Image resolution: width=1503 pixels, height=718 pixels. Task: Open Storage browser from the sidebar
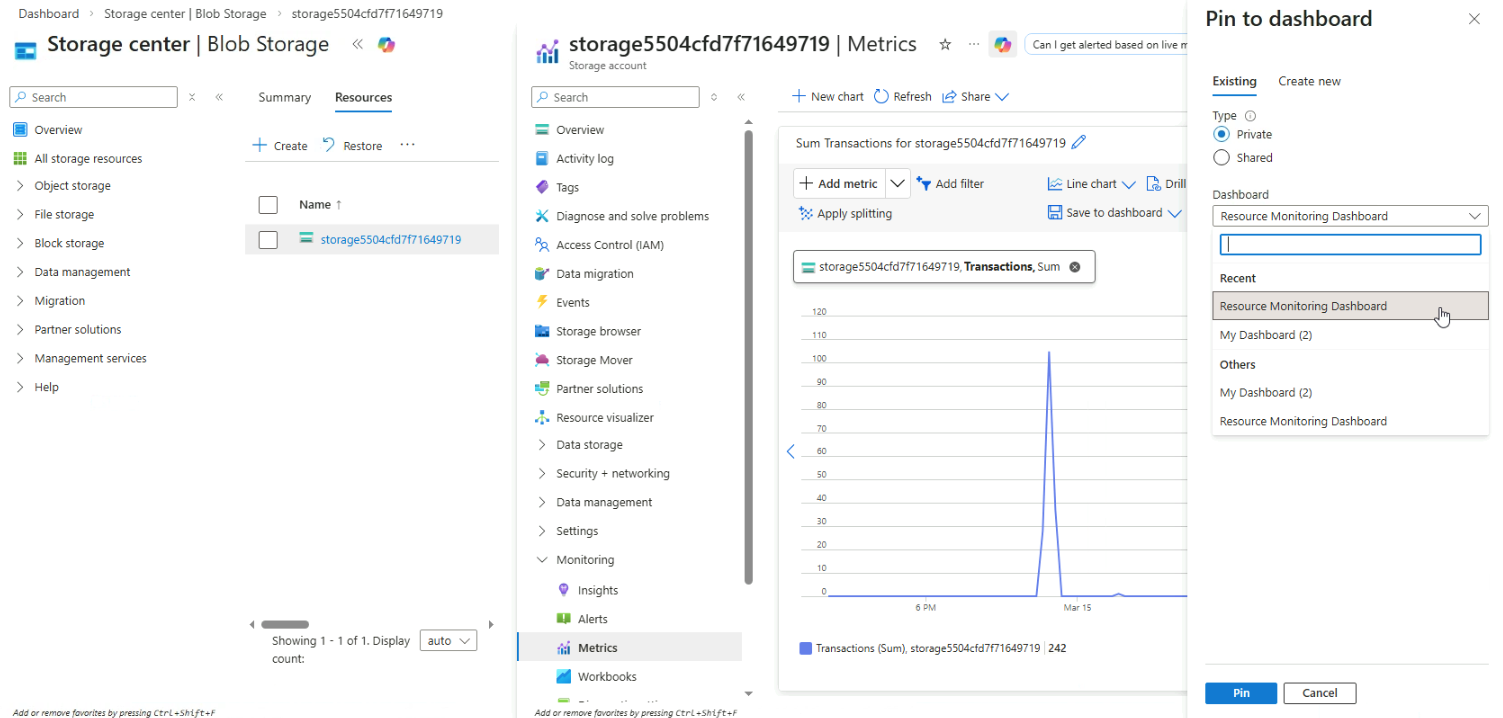click(598, 331)
